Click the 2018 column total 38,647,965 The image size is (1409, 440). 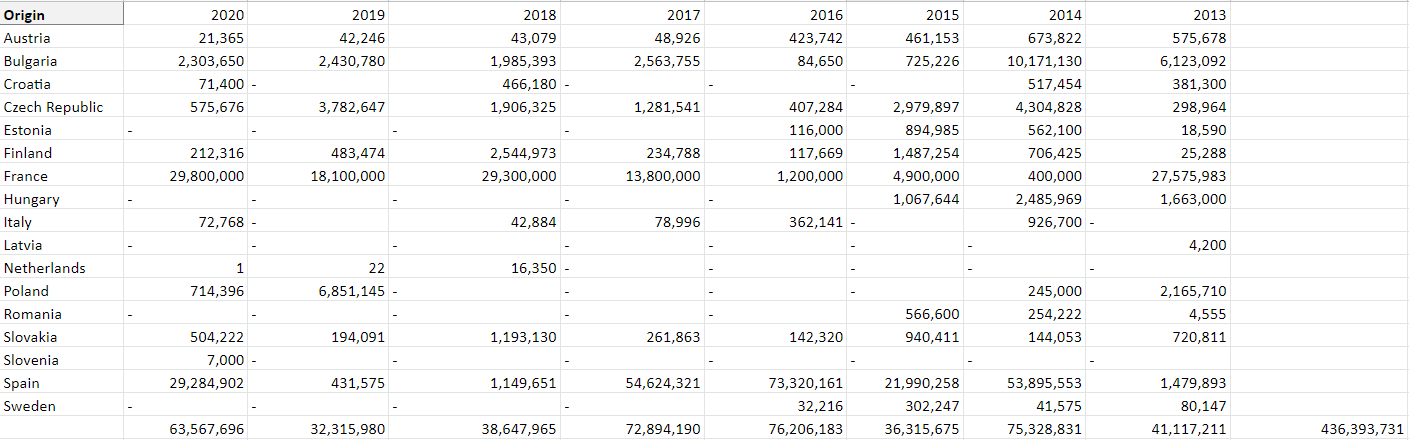point(475,429)
